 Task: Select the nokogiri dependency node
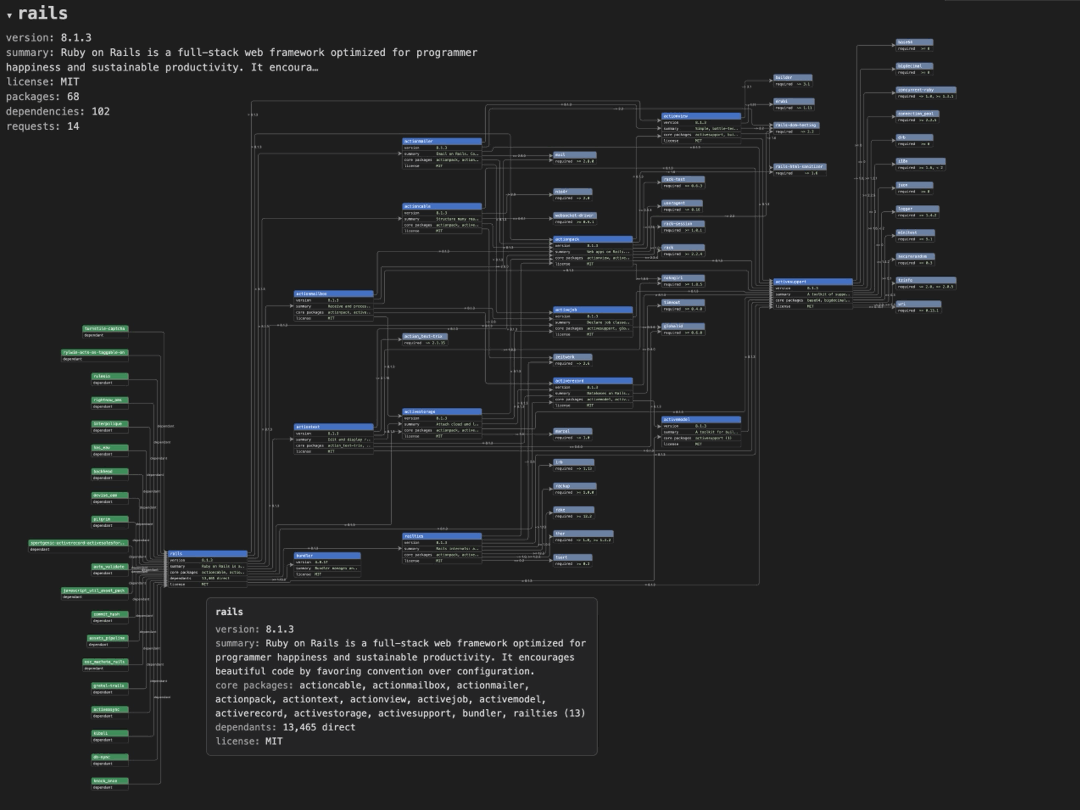pyautogui.click(x=683, y=281)
